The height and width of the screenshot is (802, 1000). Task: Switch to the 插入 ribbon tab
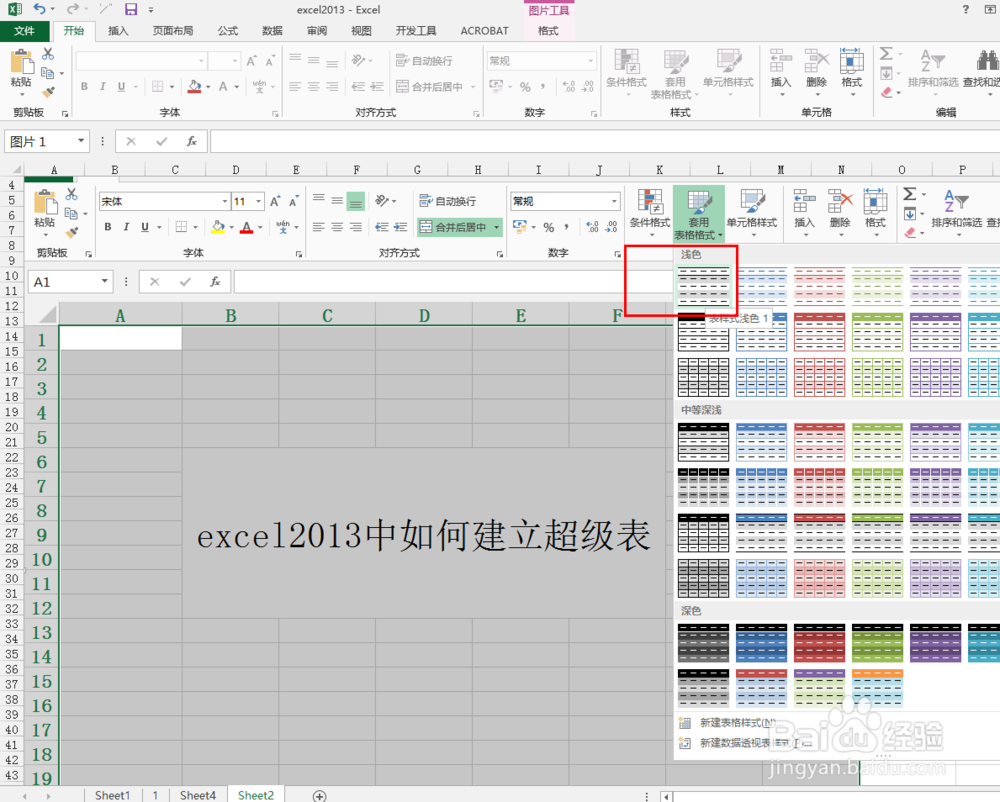point(117,30)
